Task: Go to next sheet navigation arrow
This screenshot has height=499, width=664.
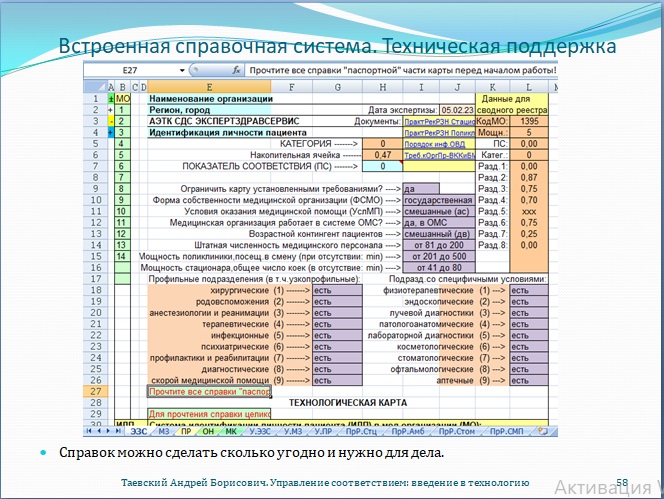Action: 108,431
